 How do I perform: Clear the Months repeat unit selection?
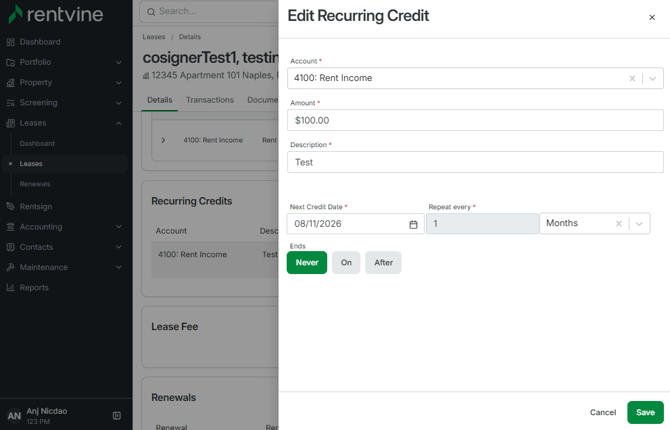[618, 224]
